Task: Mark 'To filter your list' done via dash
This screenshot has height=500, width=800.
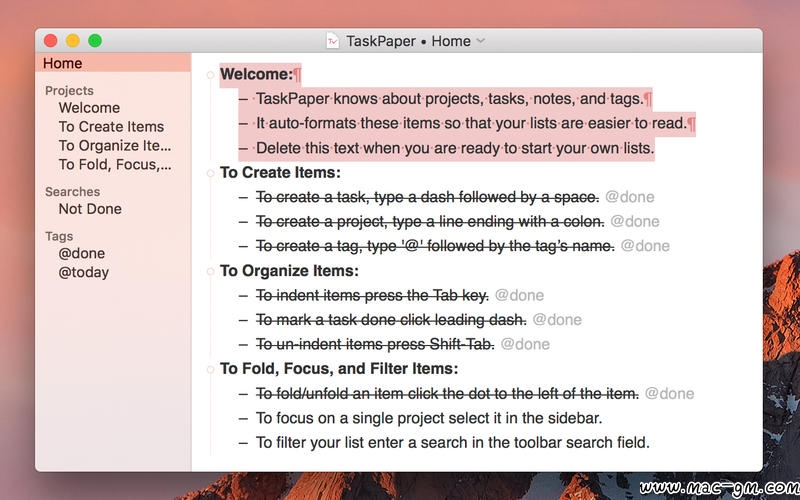Action: click(x=243, y=442)
